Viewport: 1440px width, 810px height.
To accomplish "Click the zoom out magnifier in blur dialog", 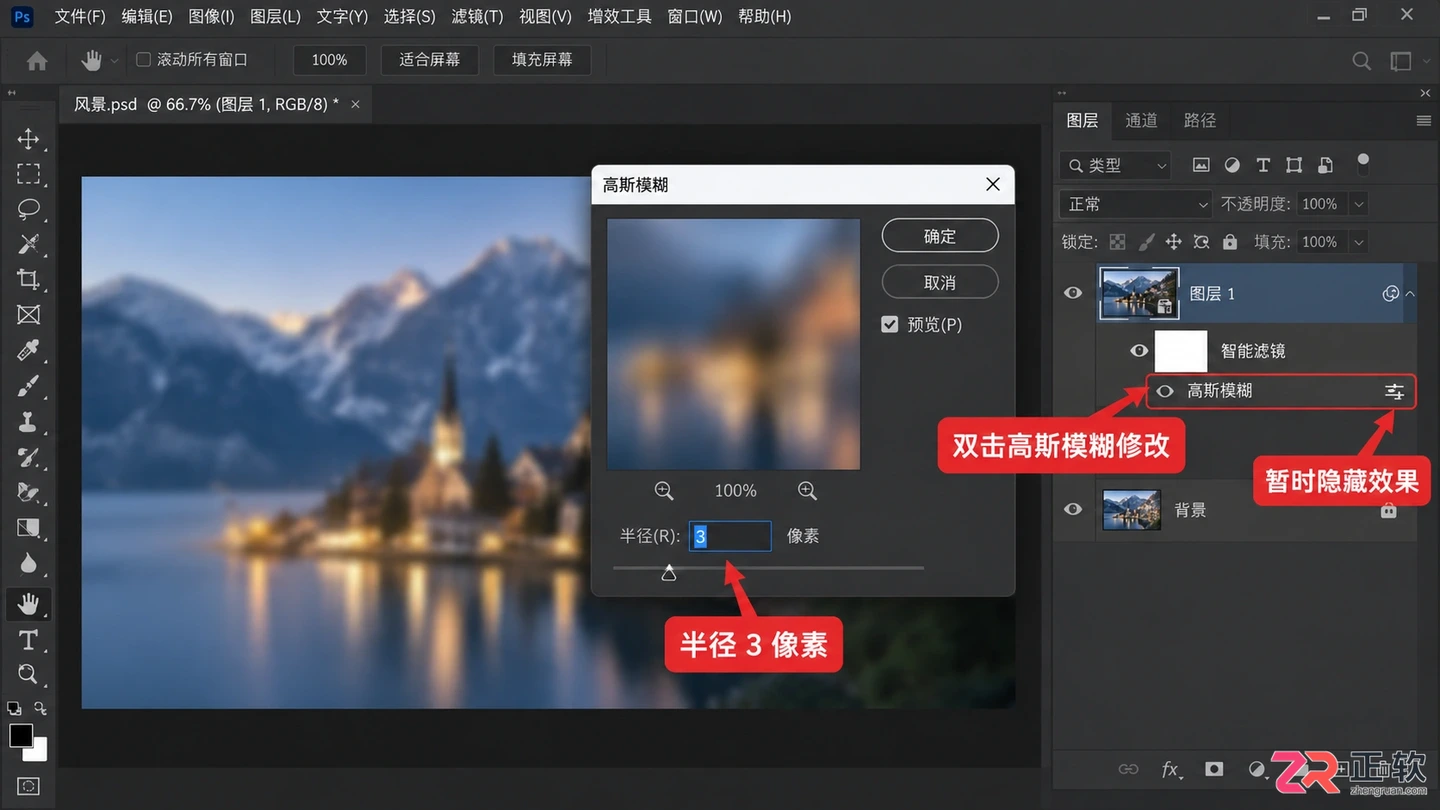I will click(664, 491).
